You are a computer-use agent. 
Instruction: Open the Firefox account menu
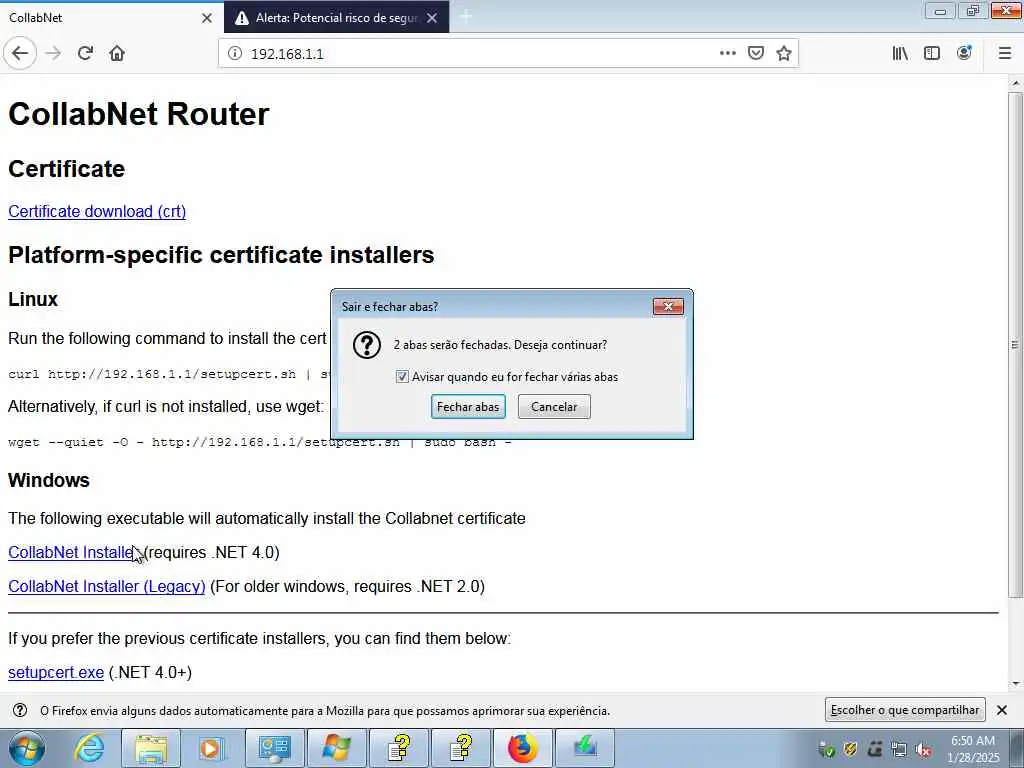click(x=964, y=54)
